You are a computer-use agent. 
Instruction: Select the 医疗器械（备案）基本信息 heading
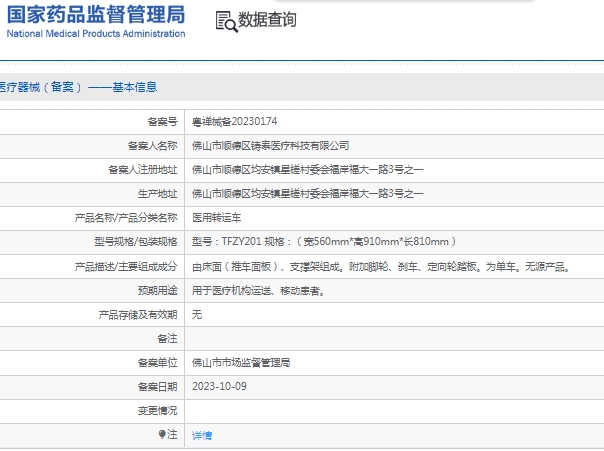point(78,87)
